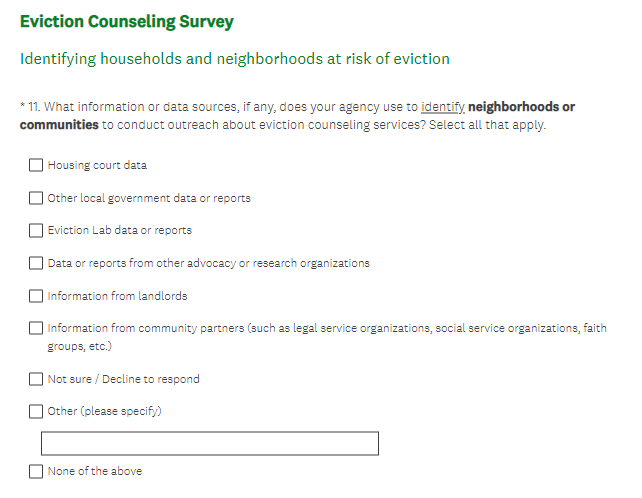Tick the community partners information checkbox
This screenshot has height=498, width=642.
(36, 328)
